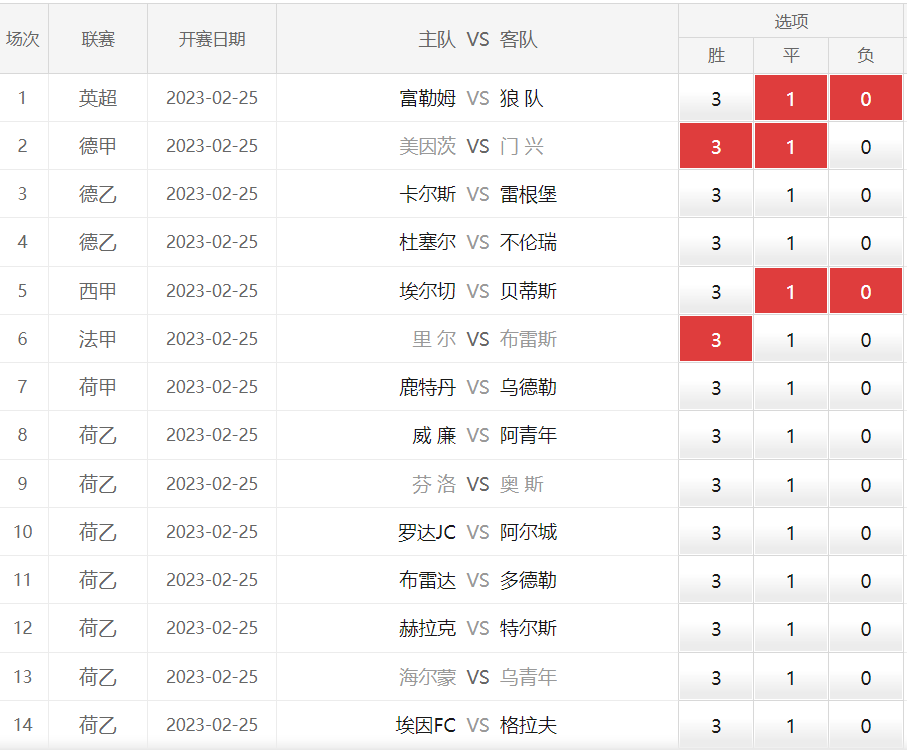Screen dimensions: 907x751
Task: Select win (3) for 富勒姆 vs 狼队
Action: 716,98
